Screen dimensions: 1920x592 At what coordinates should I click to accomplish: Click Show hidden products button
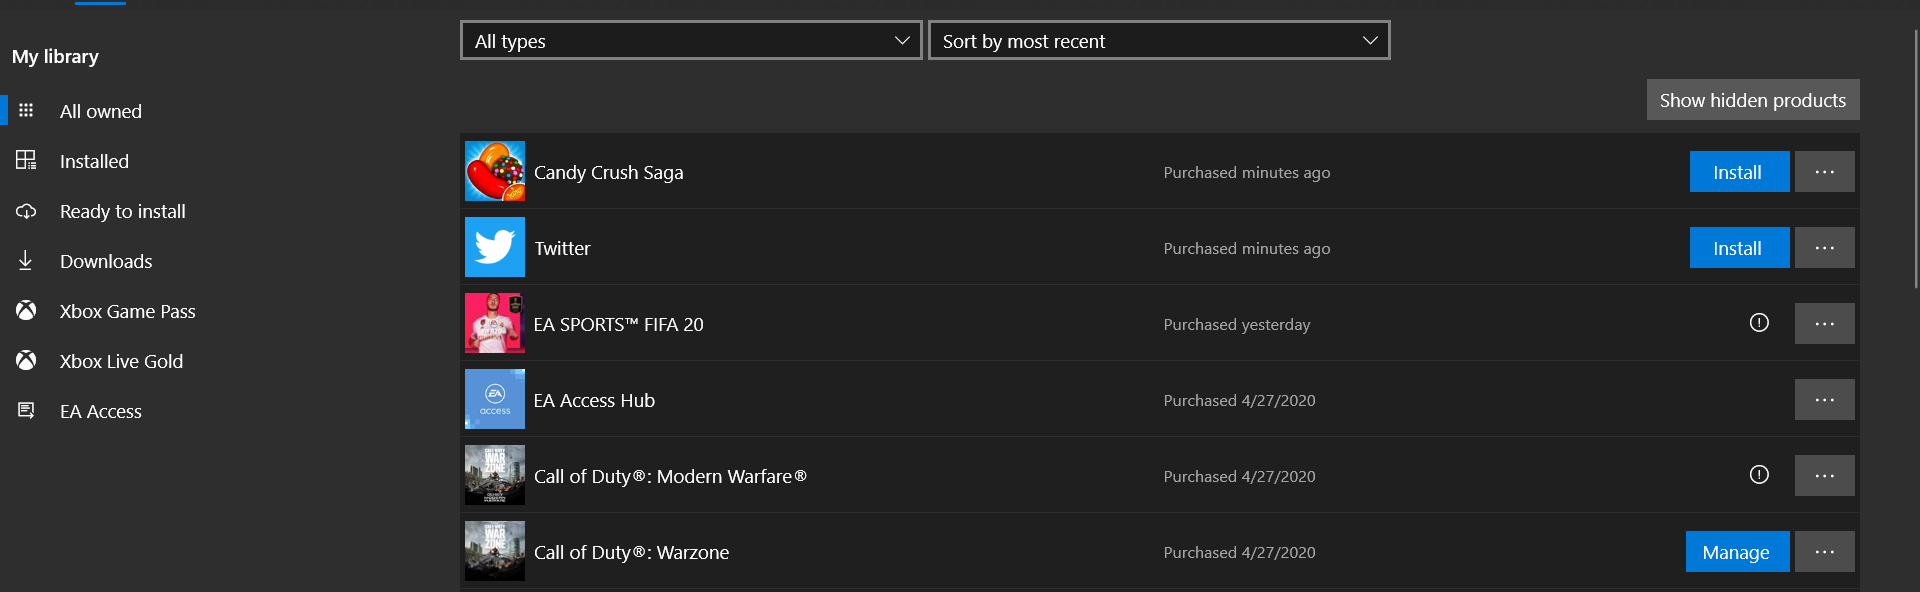pos(1753,100)
